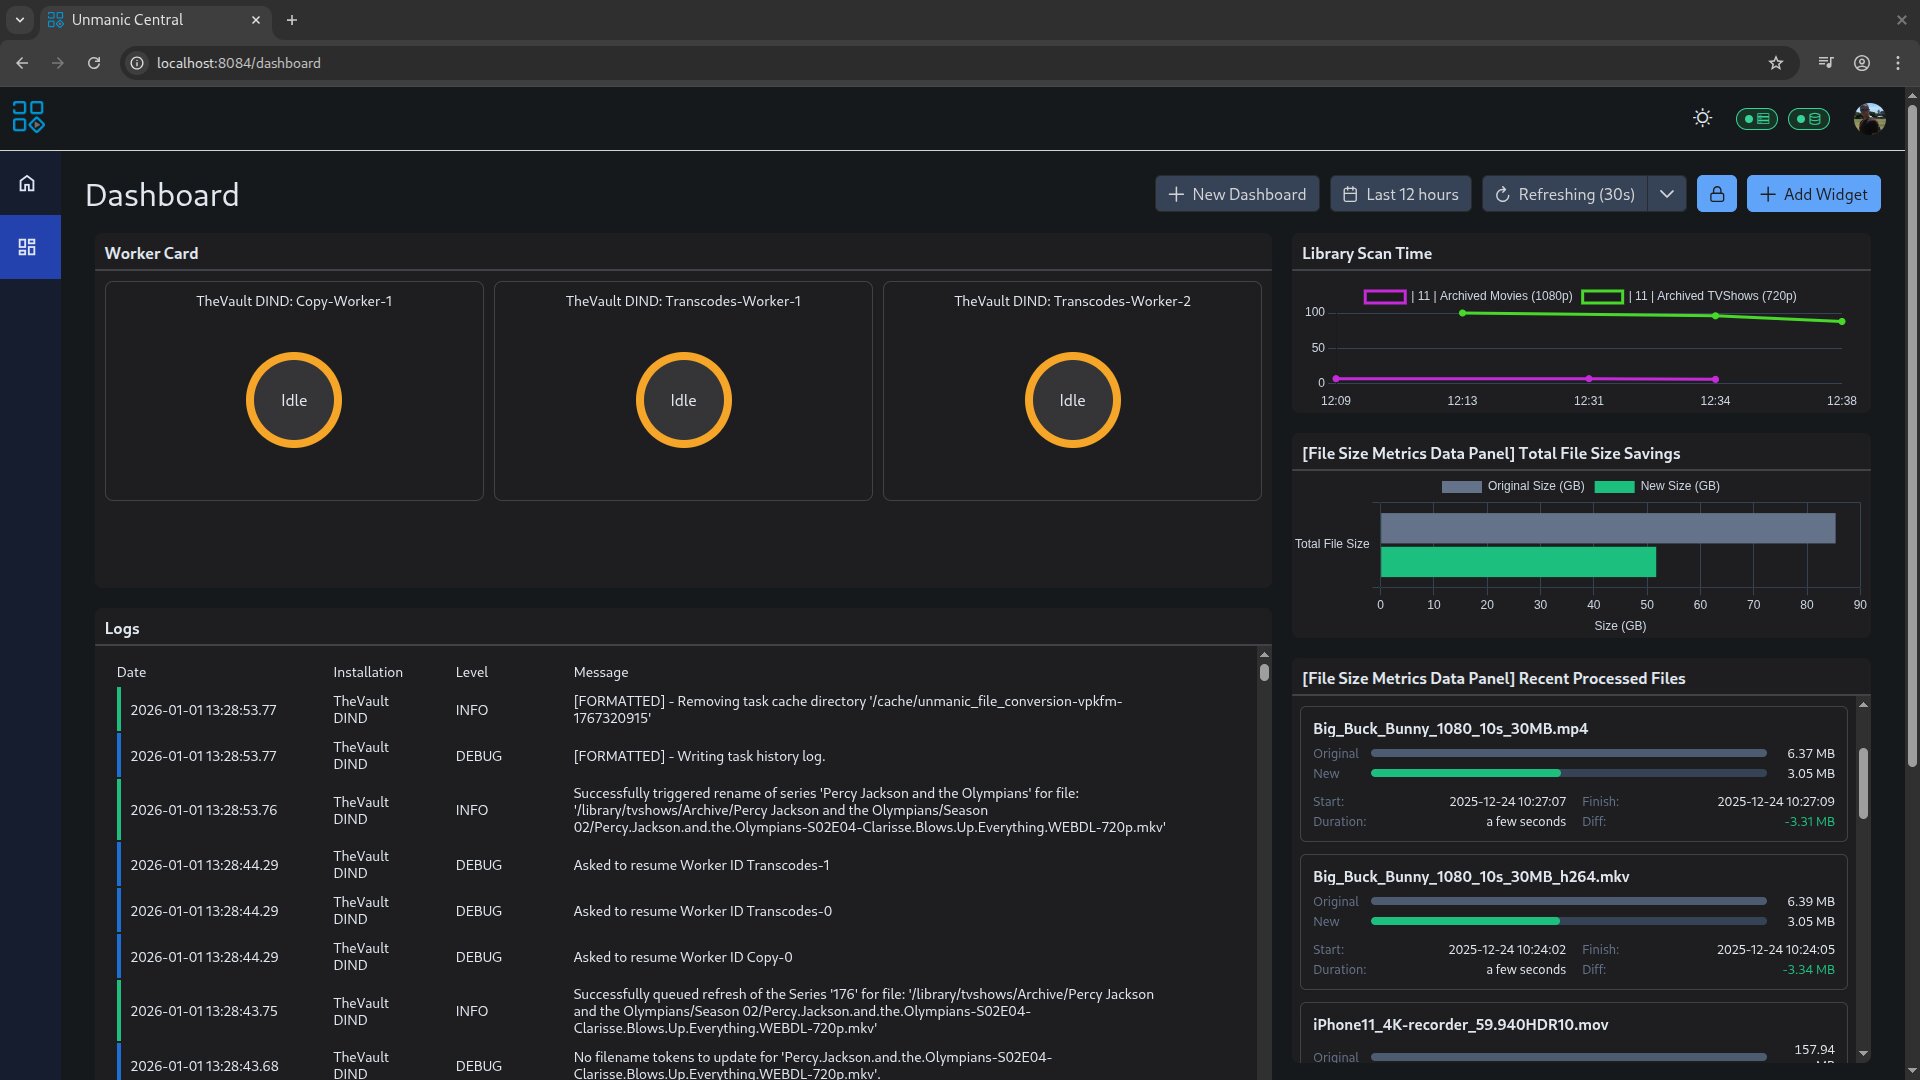Open the user profile avatar
Image resolution: width=1920 pixels, height=1080 pixels.
coord(1869,117)
